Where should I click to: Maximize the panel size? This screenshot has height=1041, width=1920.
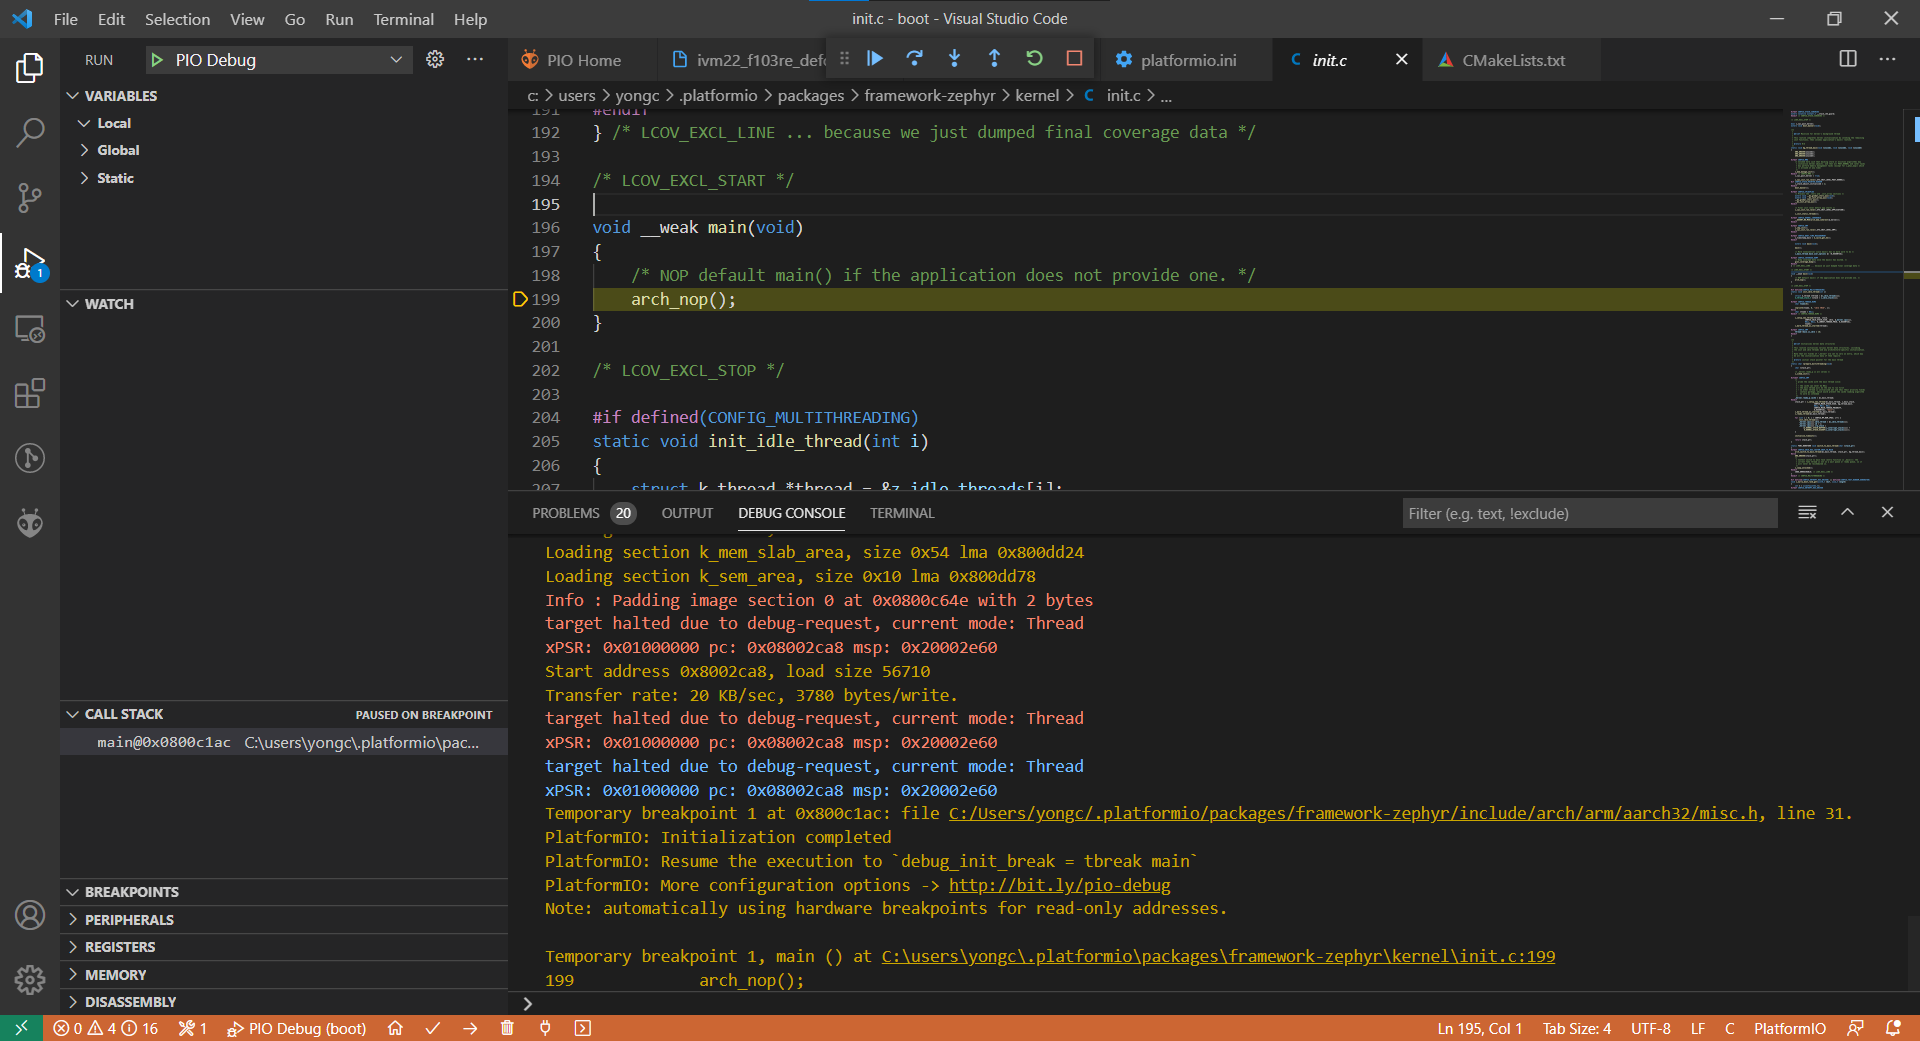tap(1847, 512)
